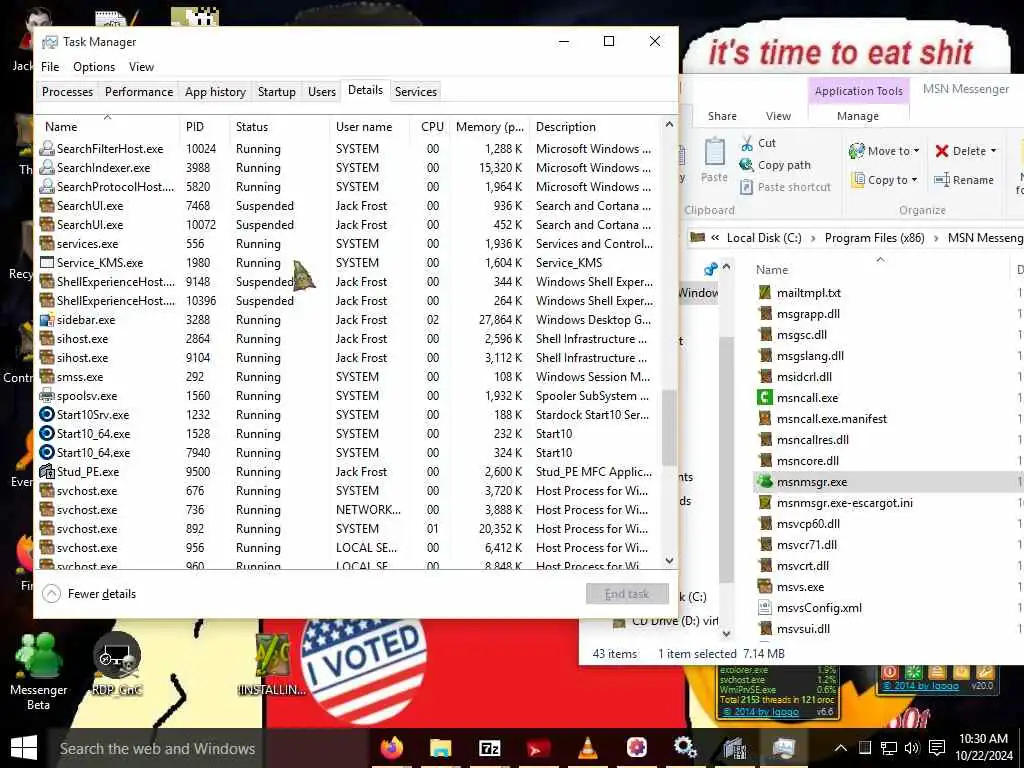Sort processes by PID column
Screen dimensions: 1024x768
204,127
